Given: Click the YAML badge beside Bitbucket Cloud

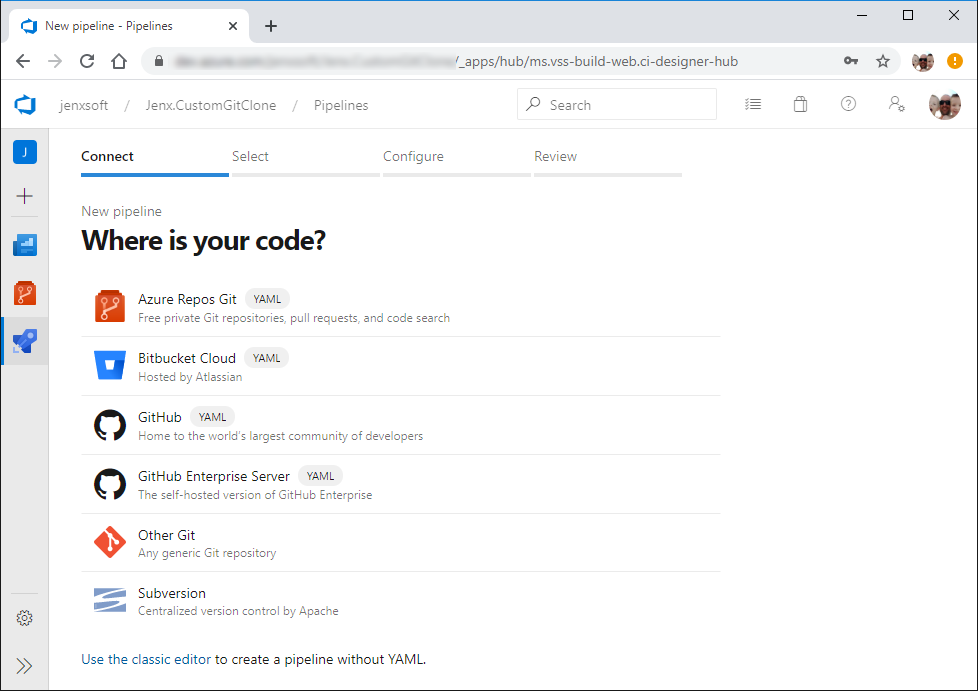Looking at the screenshot, I should coord(266,359).
